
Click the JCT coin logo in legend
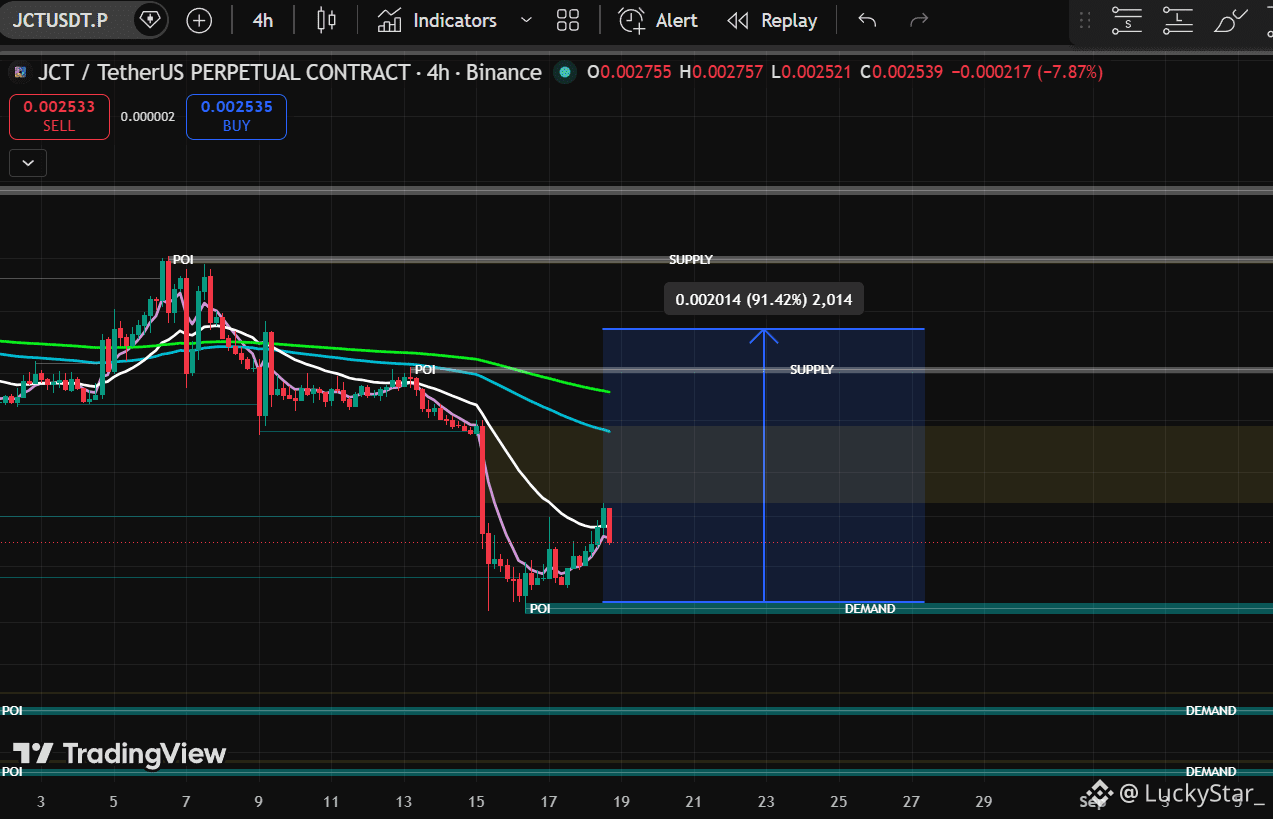click(x=20, y=72)
